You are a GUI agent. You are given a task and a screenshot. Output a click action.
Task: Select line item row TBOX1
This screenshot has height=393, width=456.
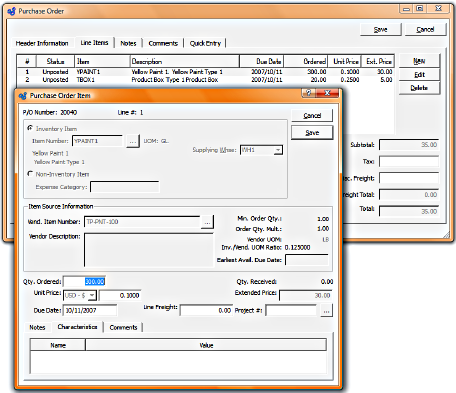pos(206,80)
